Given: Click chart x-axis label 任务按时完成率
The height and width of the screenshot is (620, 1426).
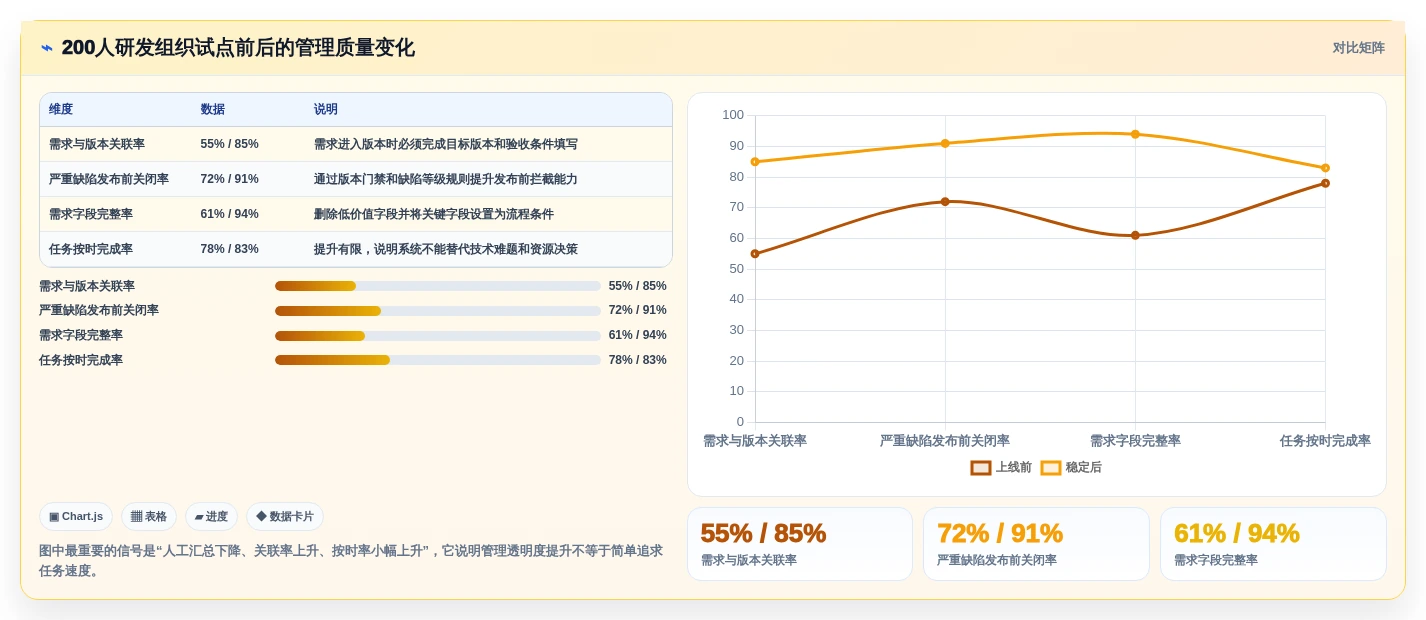Looking at the screenshot, I should point(1325,441).
